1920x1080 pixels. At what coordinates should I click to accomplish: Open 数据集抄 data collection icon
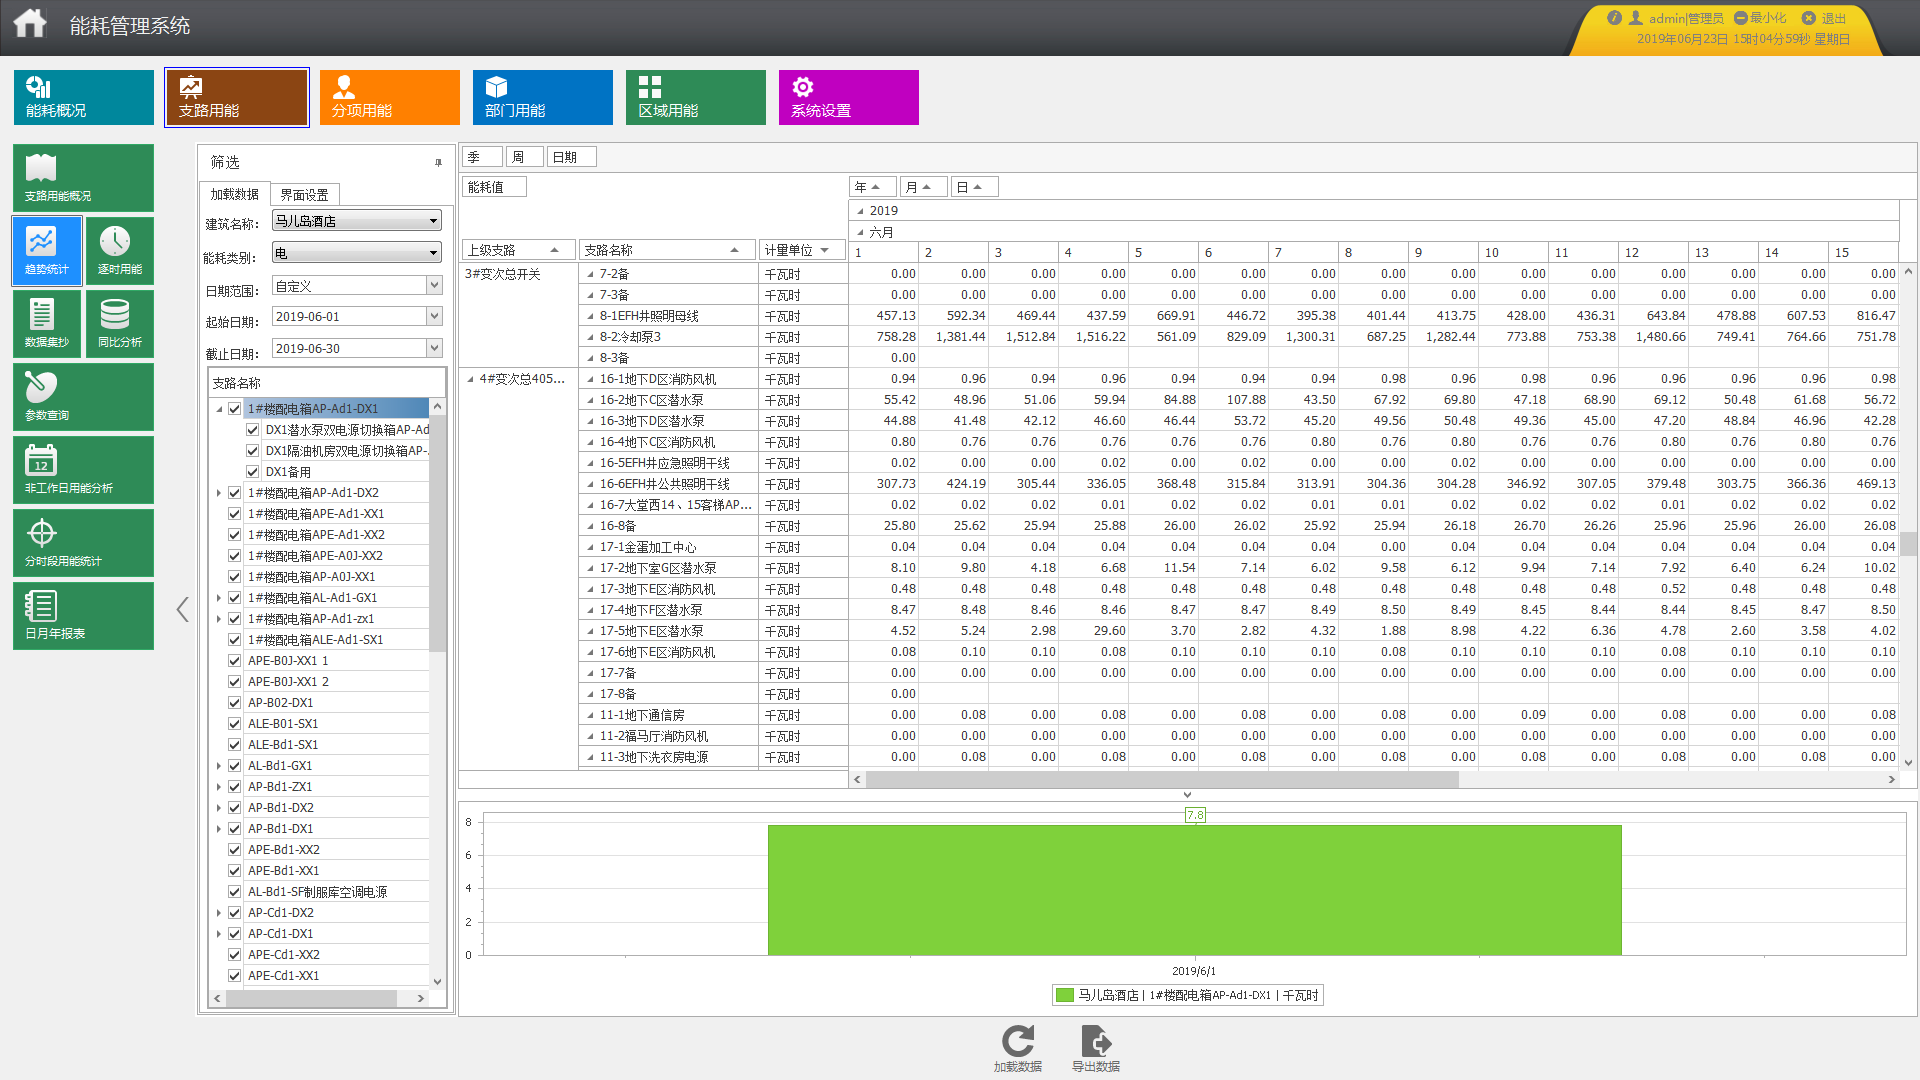41,314
